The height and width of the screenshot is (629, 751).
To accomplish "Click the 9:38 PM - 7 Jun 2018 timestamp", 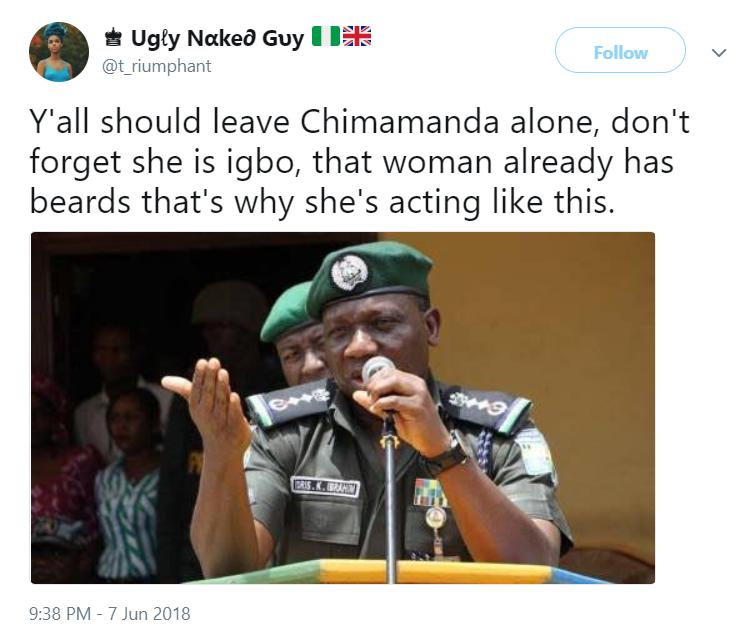I will pos(110,613).
